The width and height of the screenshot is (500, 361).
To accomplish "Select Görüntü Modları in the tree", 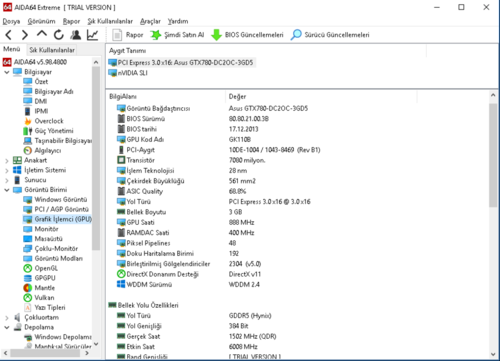I will (x=53, y=259).
